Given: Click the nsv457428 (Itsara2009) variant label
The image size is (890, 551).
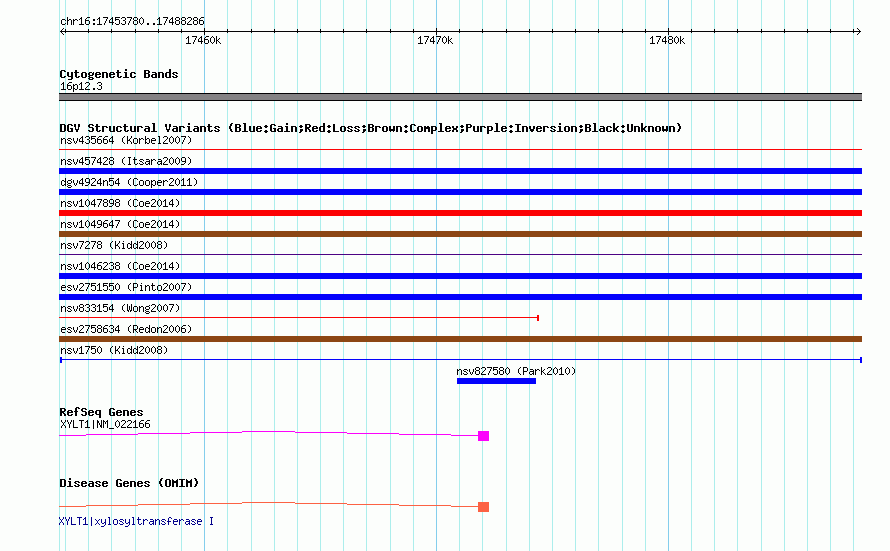Looking at the screenshot, I should (x=126, y=161).
